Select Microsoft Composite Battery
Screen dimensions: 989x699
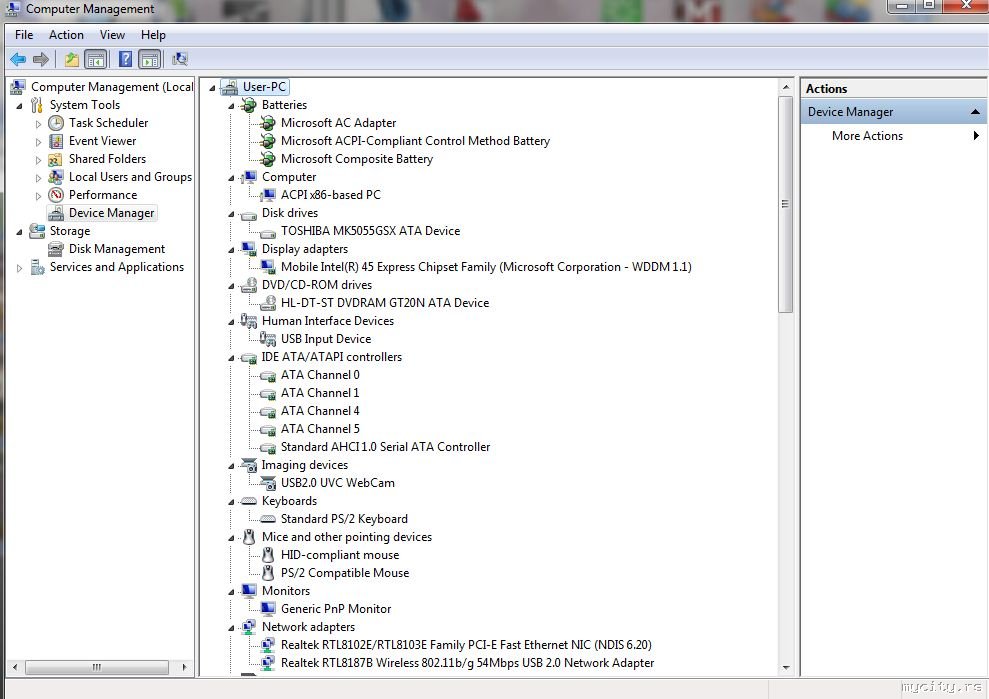(357, 159)
